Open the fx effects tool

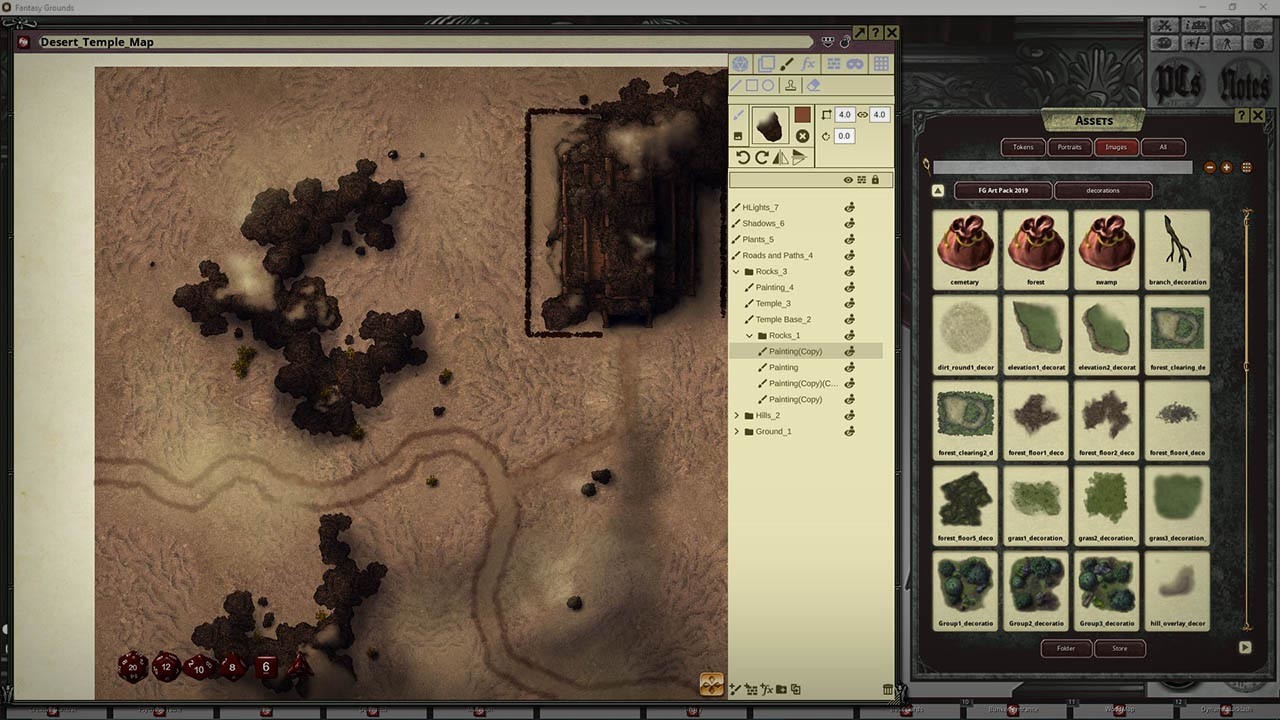[809, 64]
